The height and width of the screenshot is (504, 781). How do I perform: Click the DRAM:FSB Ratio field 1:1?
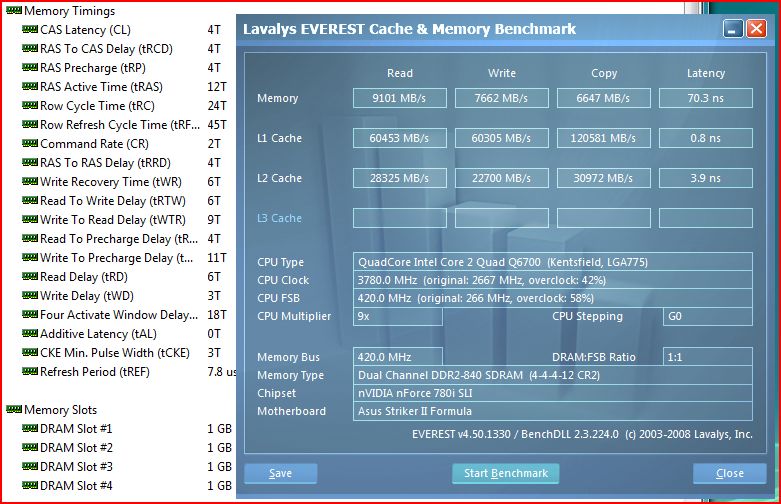click(x=708, y=357)
